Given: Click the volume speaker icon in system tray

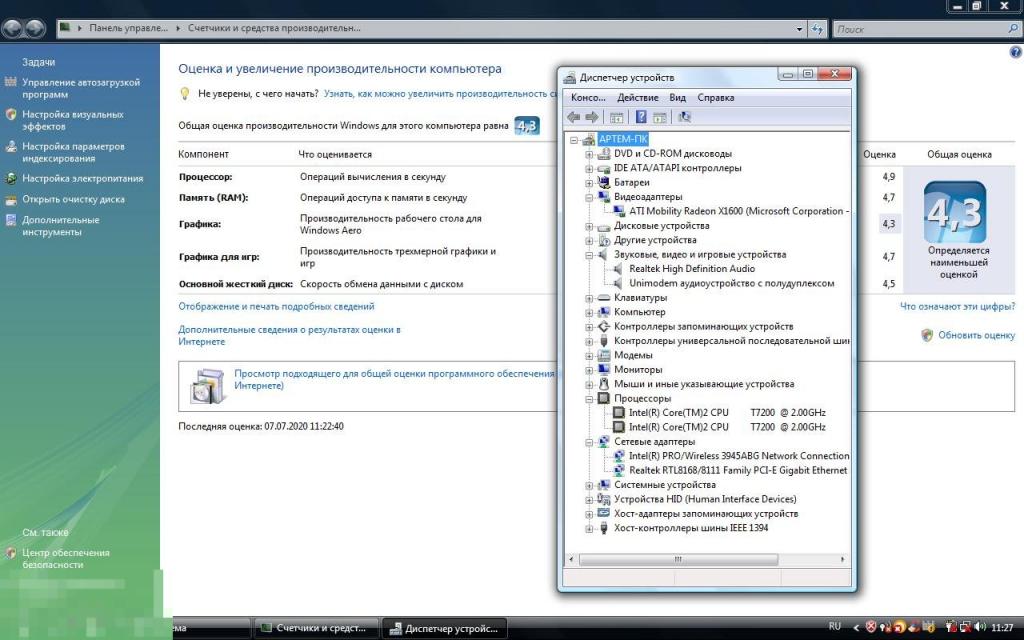Looking at the screenshot, I should click(x=979, y=627).
